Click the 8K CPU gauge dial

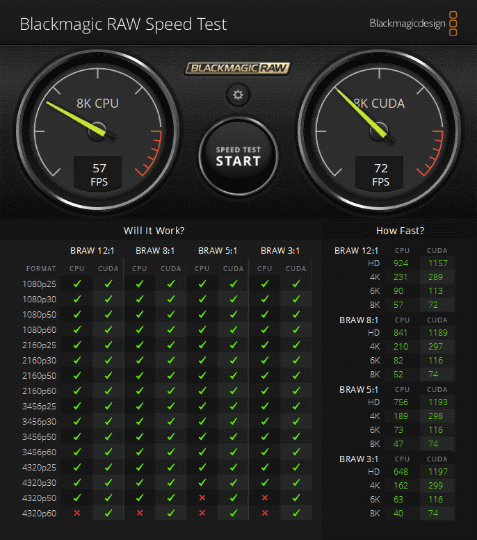click(x=98, y=131)
